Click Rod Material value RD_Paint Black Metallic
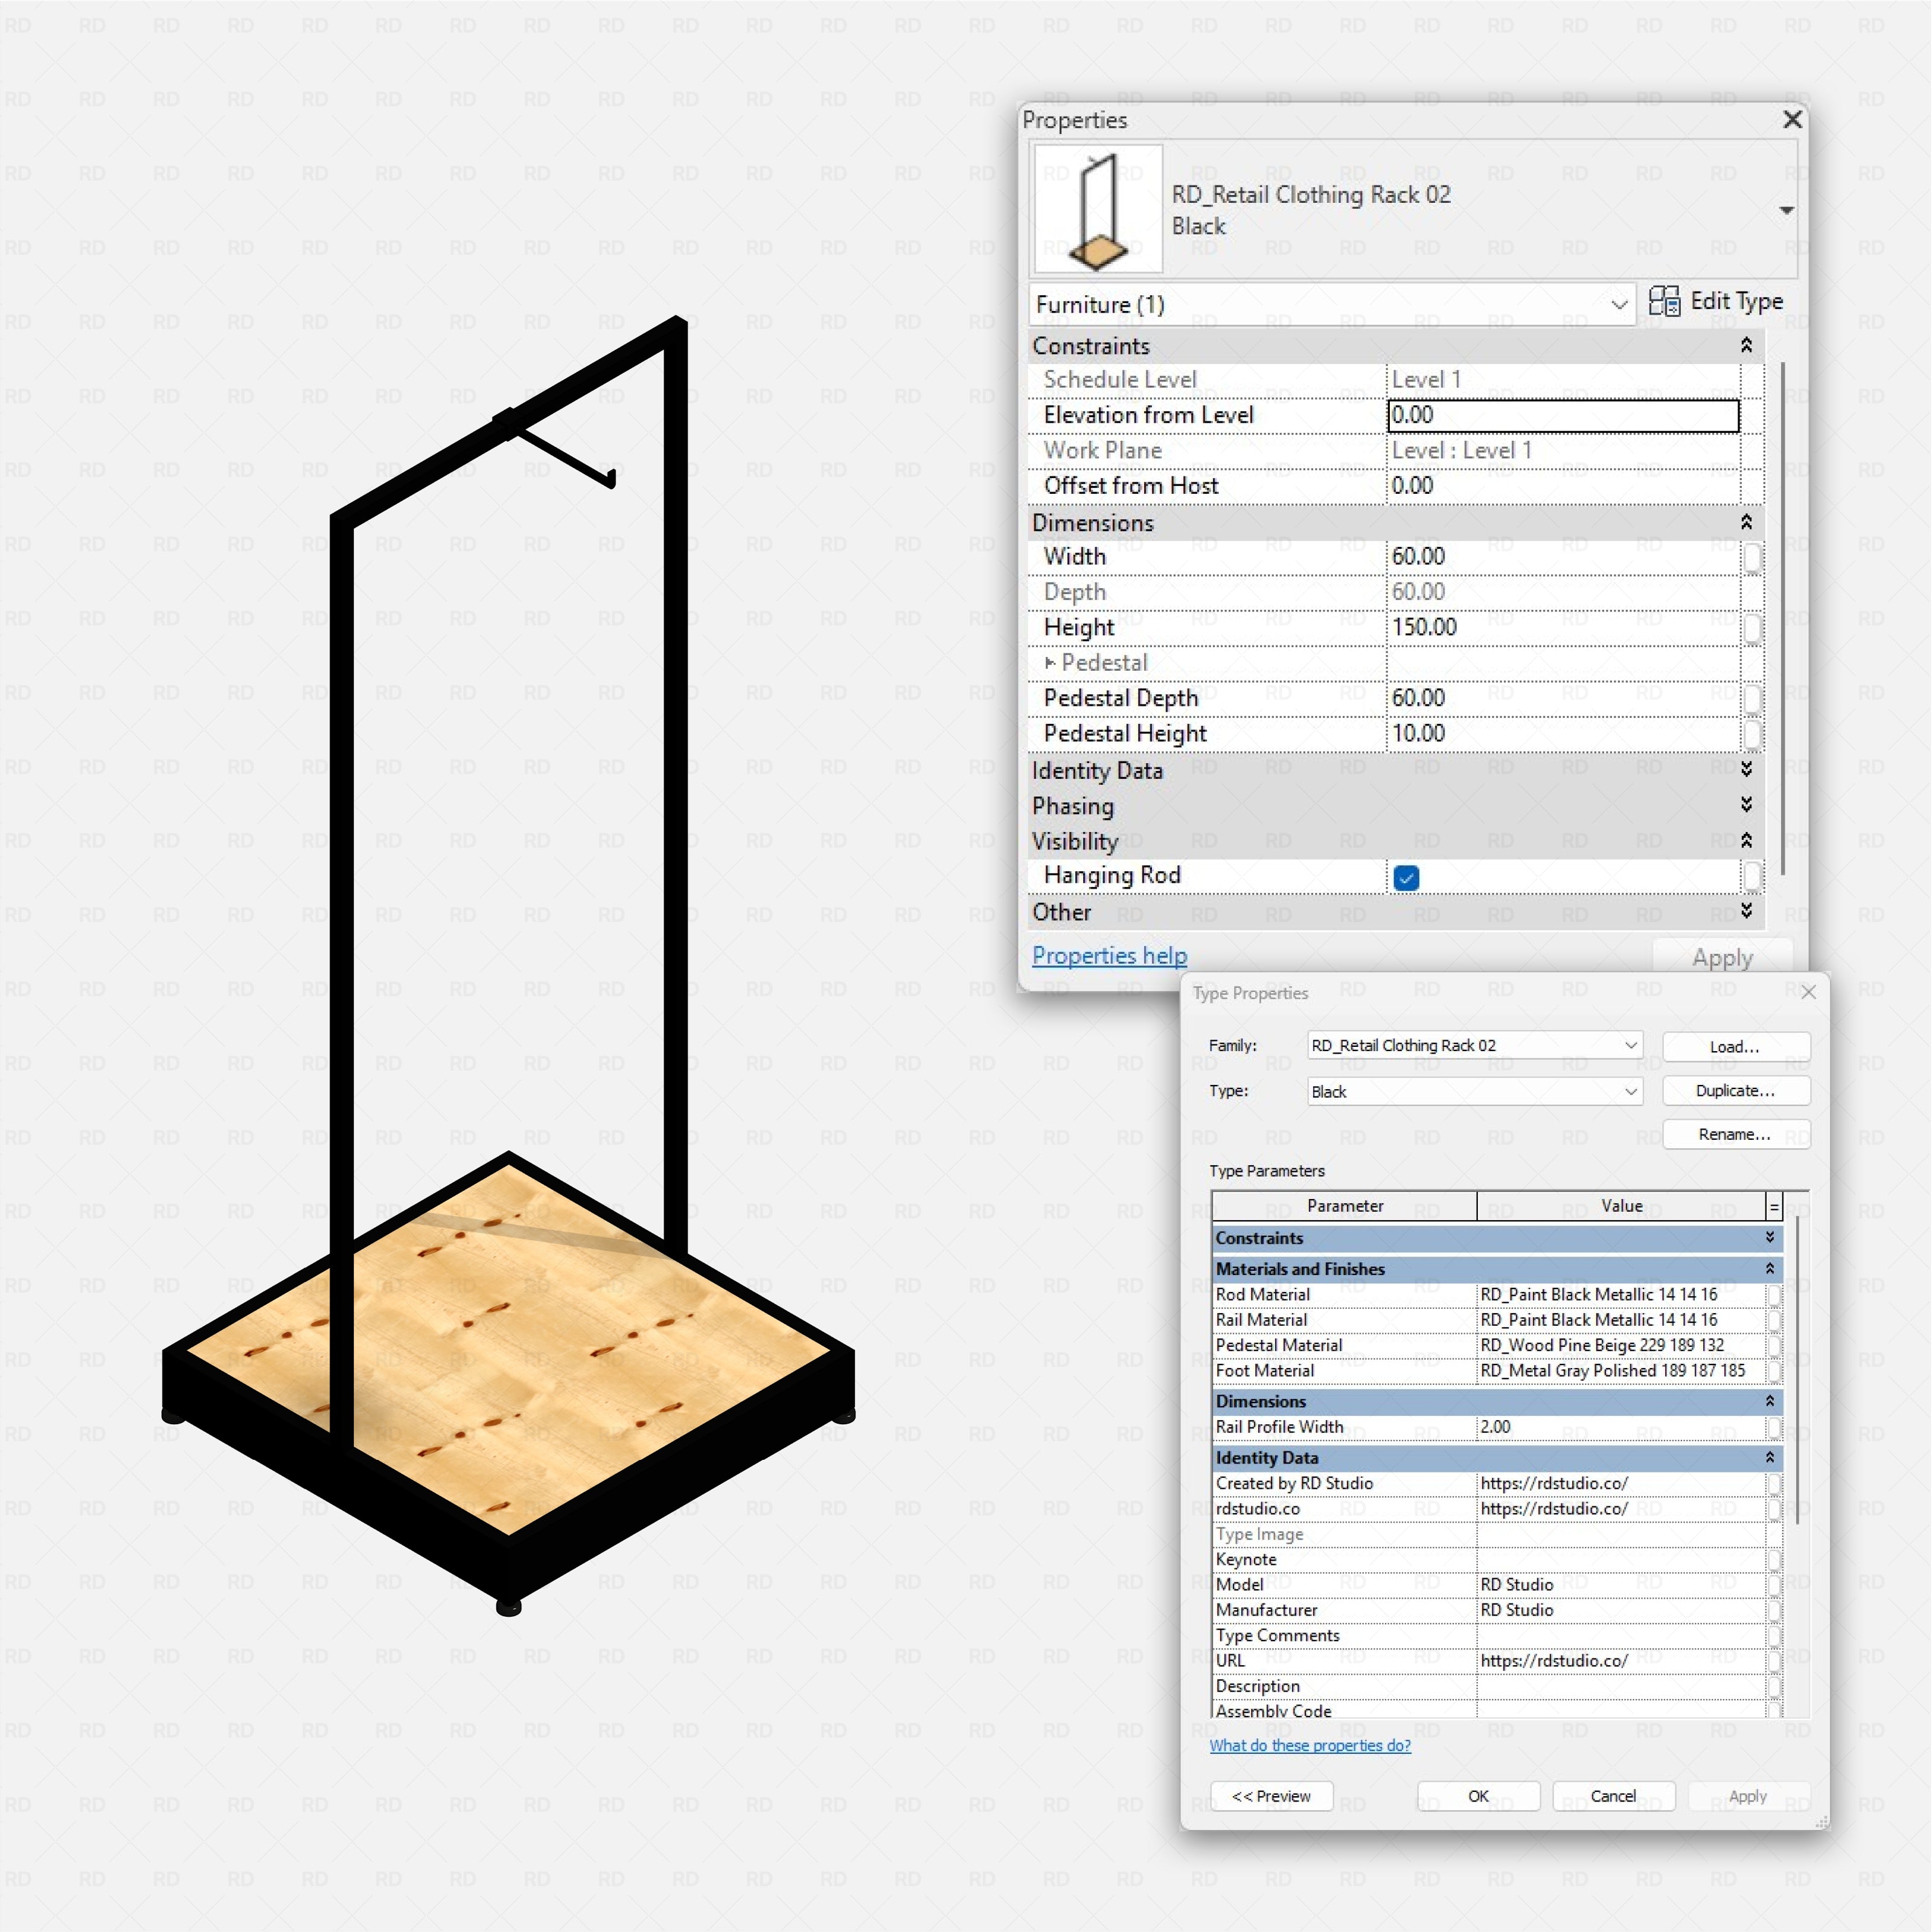Screen dimensions: 1932x1932 [x=1620, y=1294]
